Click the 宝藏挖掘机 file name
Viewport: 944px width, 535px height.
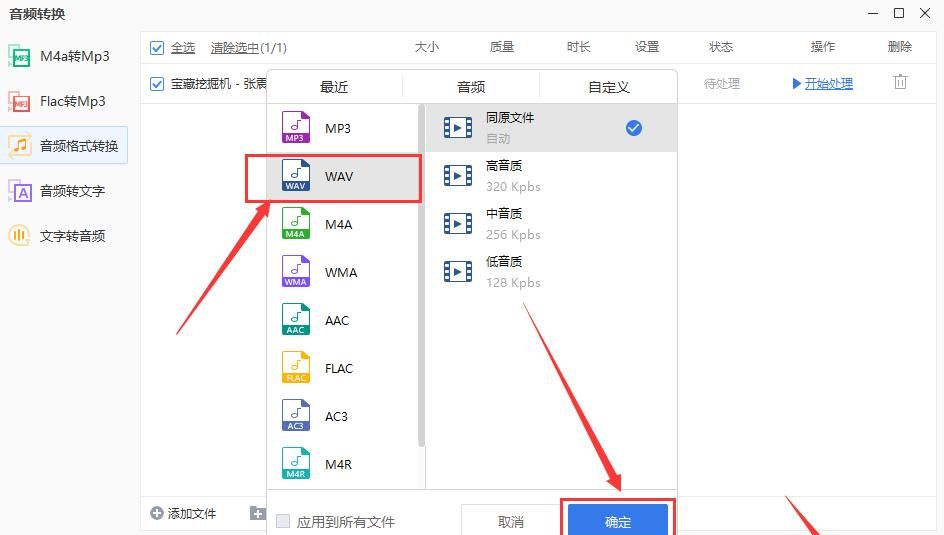tap(219, 84)
